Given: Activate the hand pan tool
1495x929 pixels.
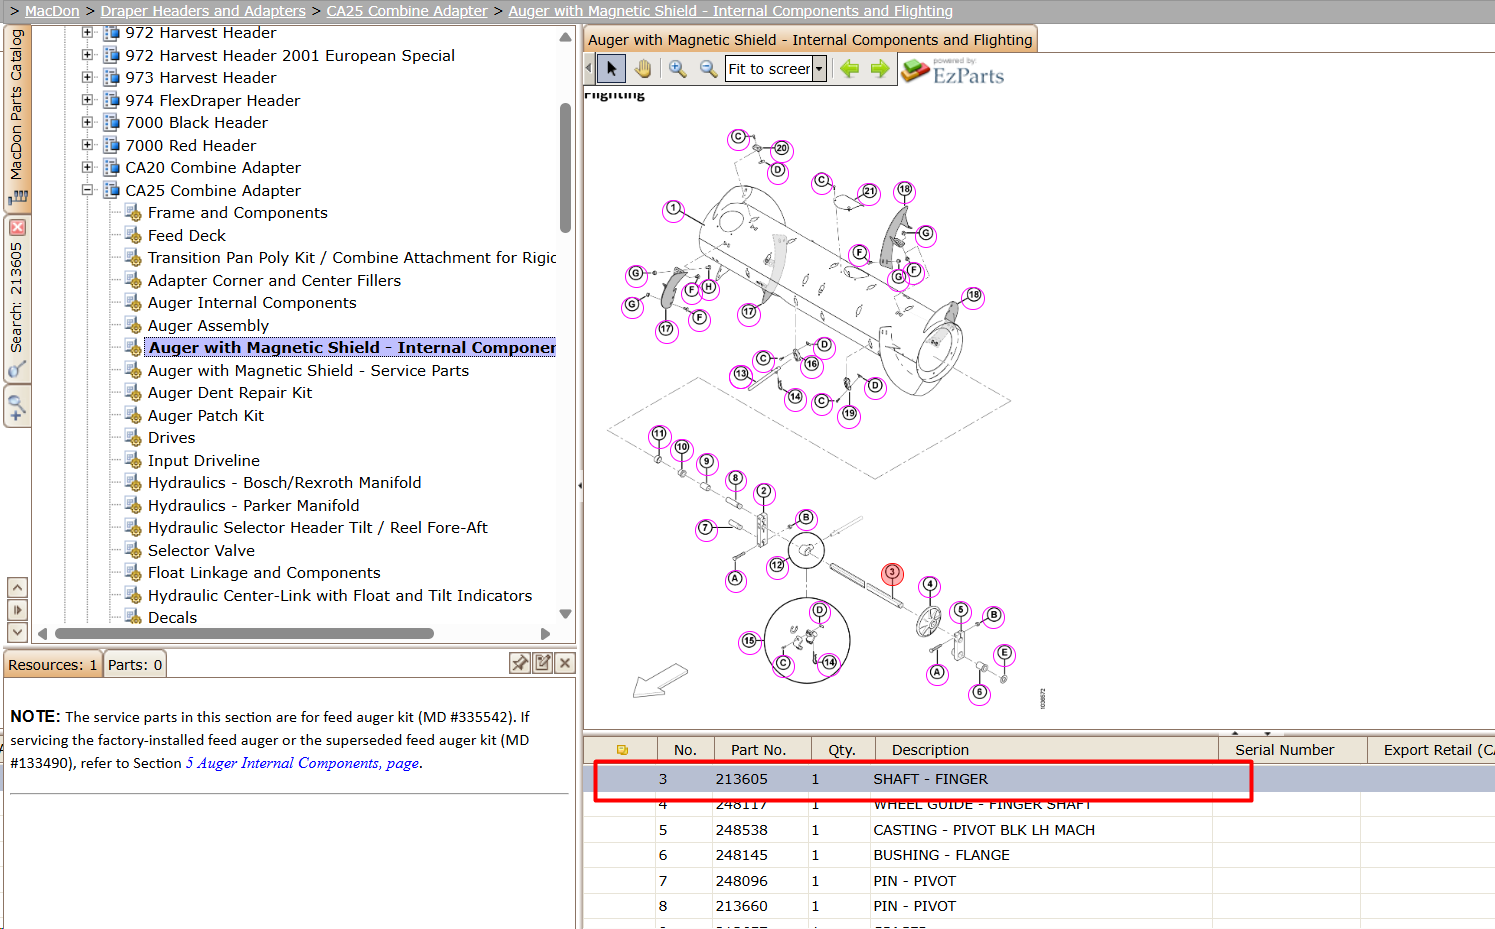Looking at the screenshot, I should [643, 69].
